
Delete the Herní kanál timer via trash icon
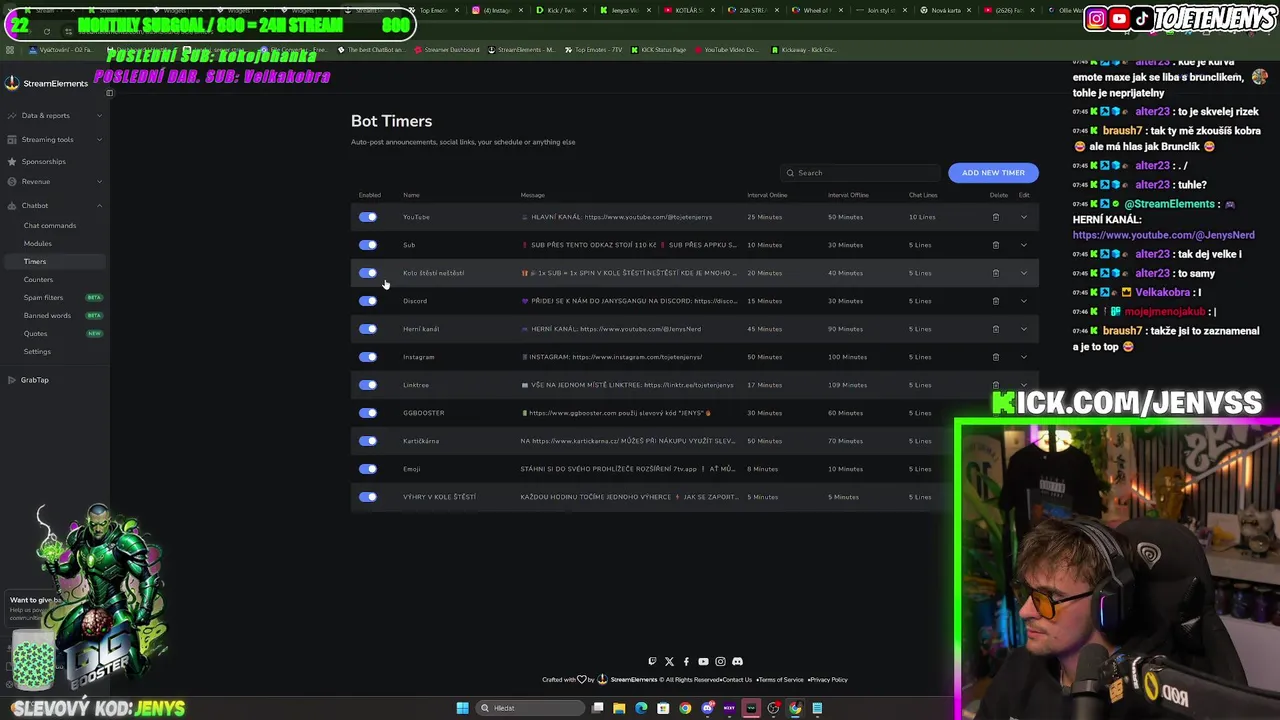tap(995, 329)
